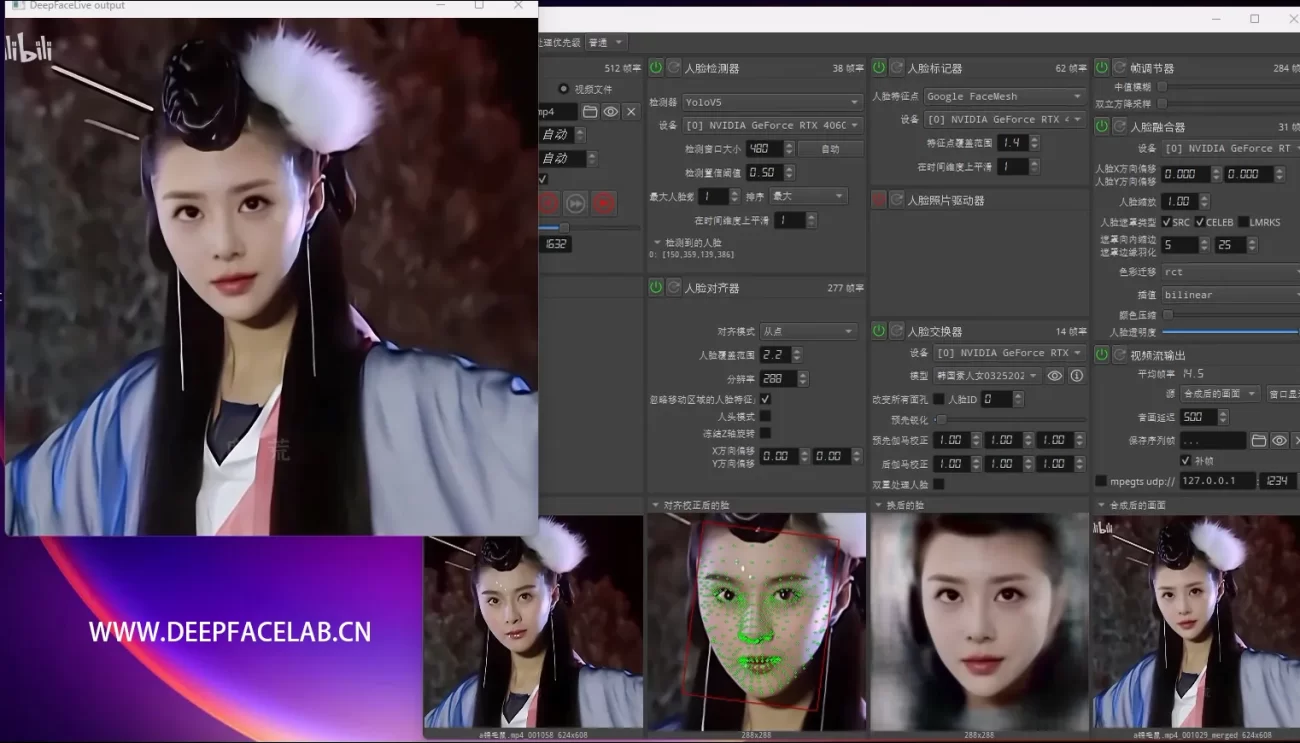Click reset icon beside 人脸对齐器
Image resolution: width=1300 pixels, height=743 pixels.
click(674, 287)
